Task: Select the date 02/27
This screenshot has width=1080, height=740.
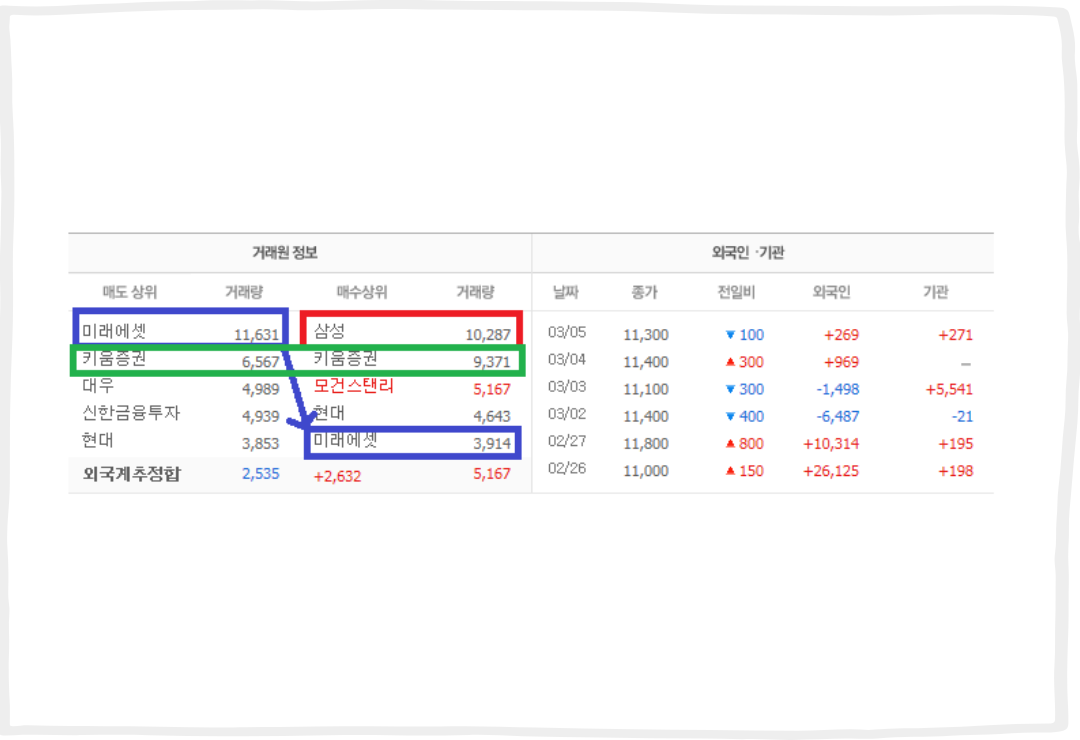Action: tap(567, 441)
